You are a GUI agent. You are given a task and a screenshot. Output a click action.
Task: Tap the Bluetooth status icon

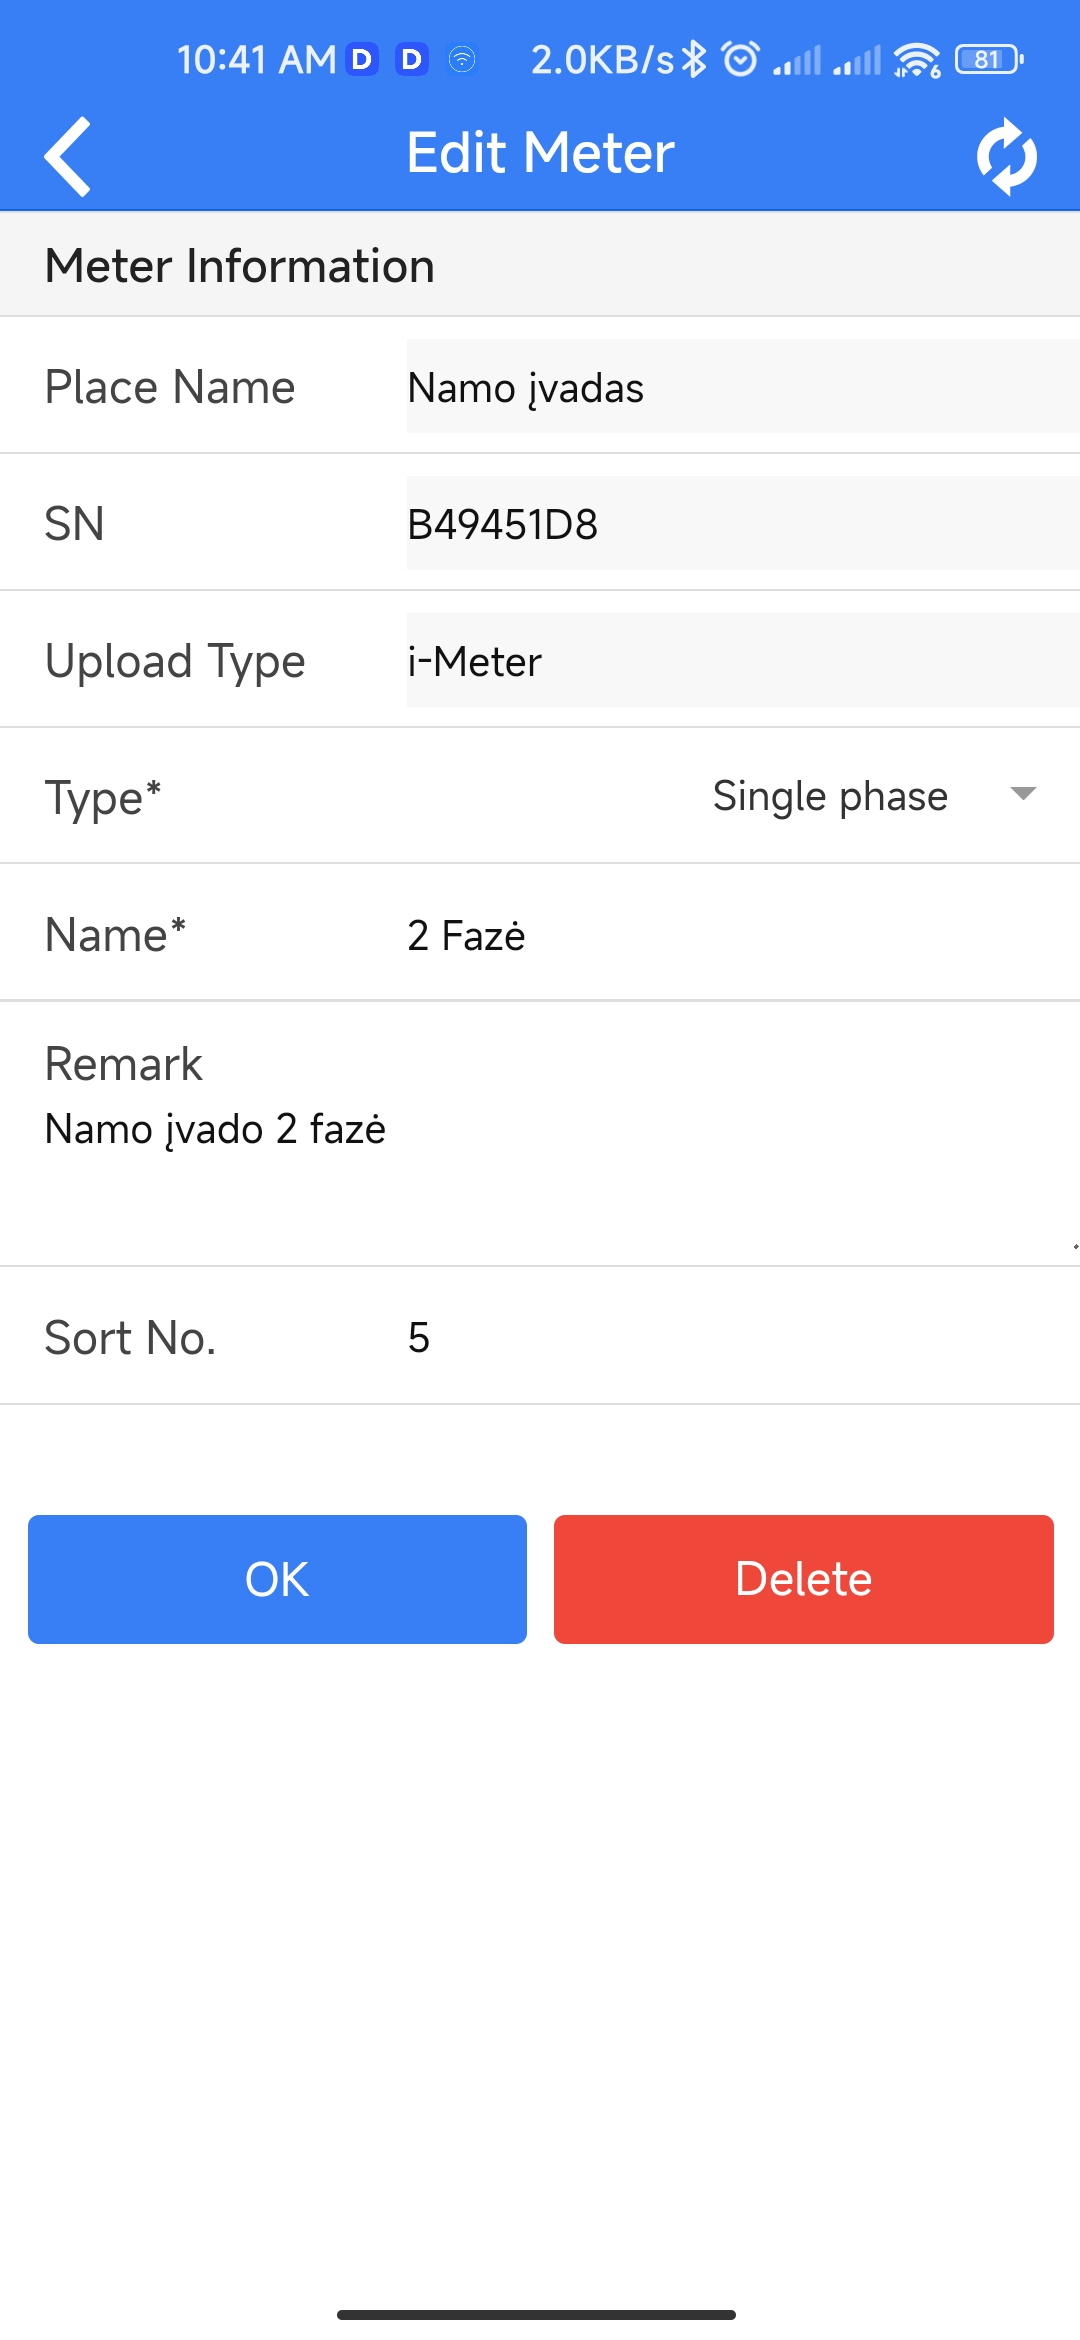[694, 60]
